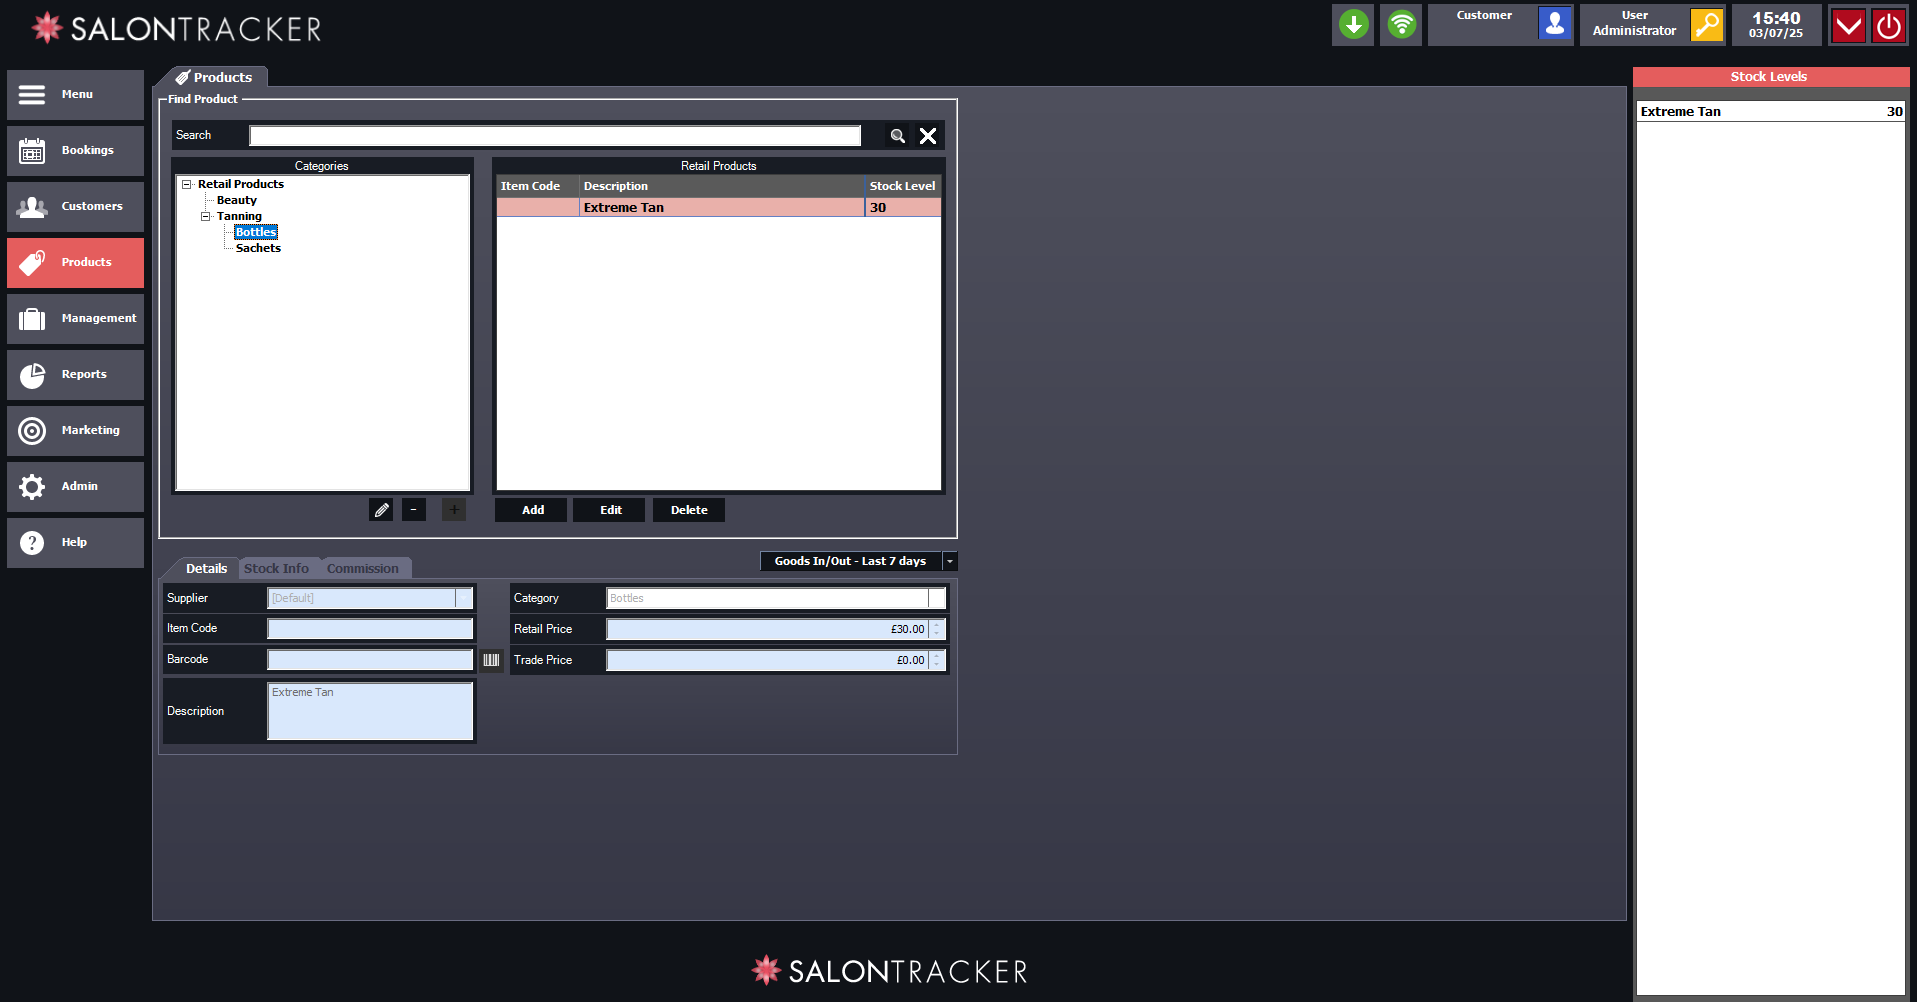Screen dimensions: 1918x1005
Task: Click the SalonTracker logo at top left
Action: [x=177, y=28]
